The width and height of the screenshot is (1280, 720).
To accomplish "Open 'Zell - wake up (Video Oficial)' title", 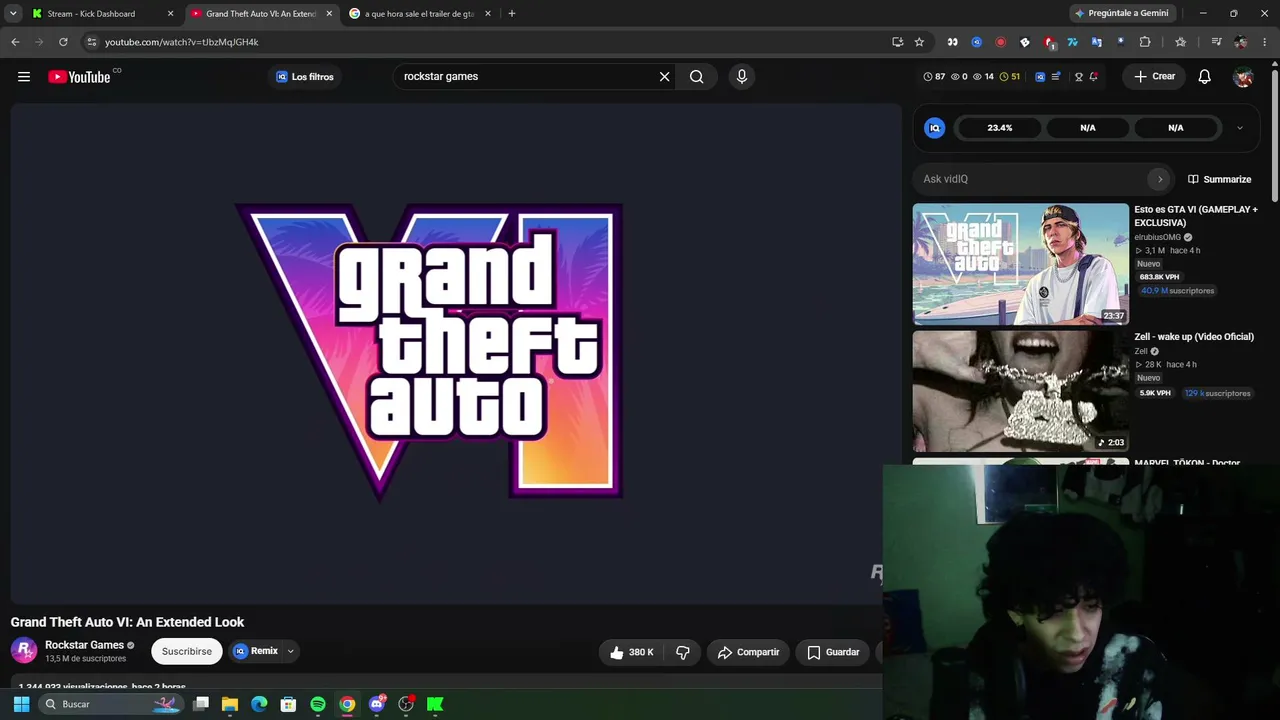I will tap(1194, 337).
